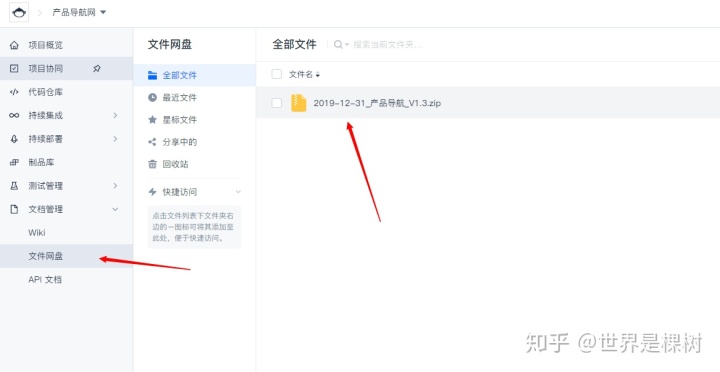Expand the 测试管理 chevron
The height and width of the screenshot is (372, 720).
pyautogui.click(x=115, y=186)
